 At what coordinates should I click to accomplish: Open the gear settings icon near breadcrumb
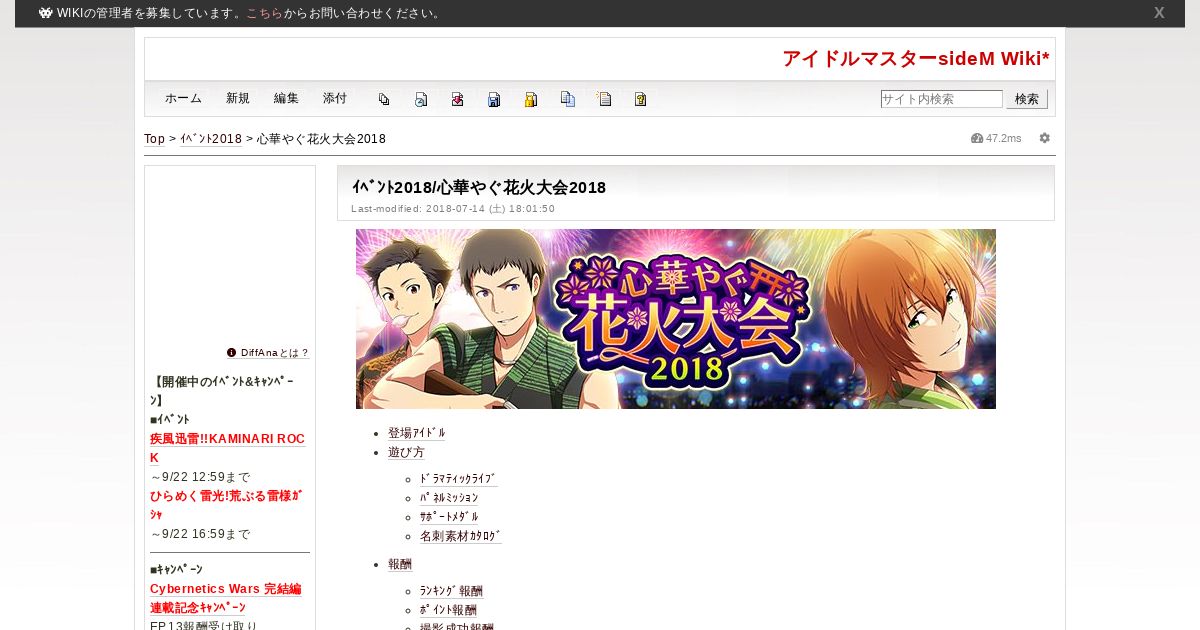[1045, 138]
